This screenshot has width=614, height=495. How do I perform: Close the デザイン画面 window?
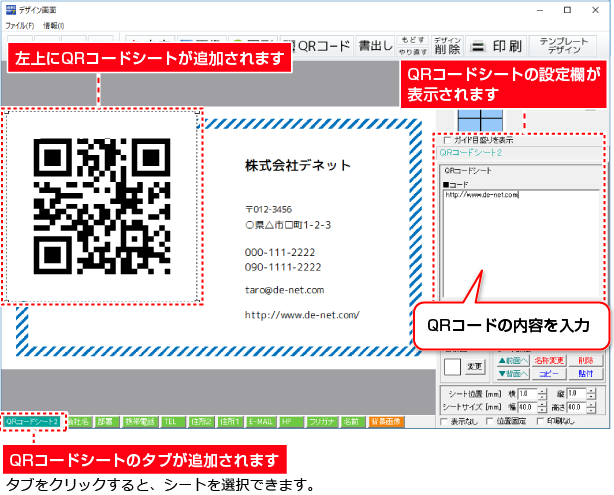coord(595,10)
